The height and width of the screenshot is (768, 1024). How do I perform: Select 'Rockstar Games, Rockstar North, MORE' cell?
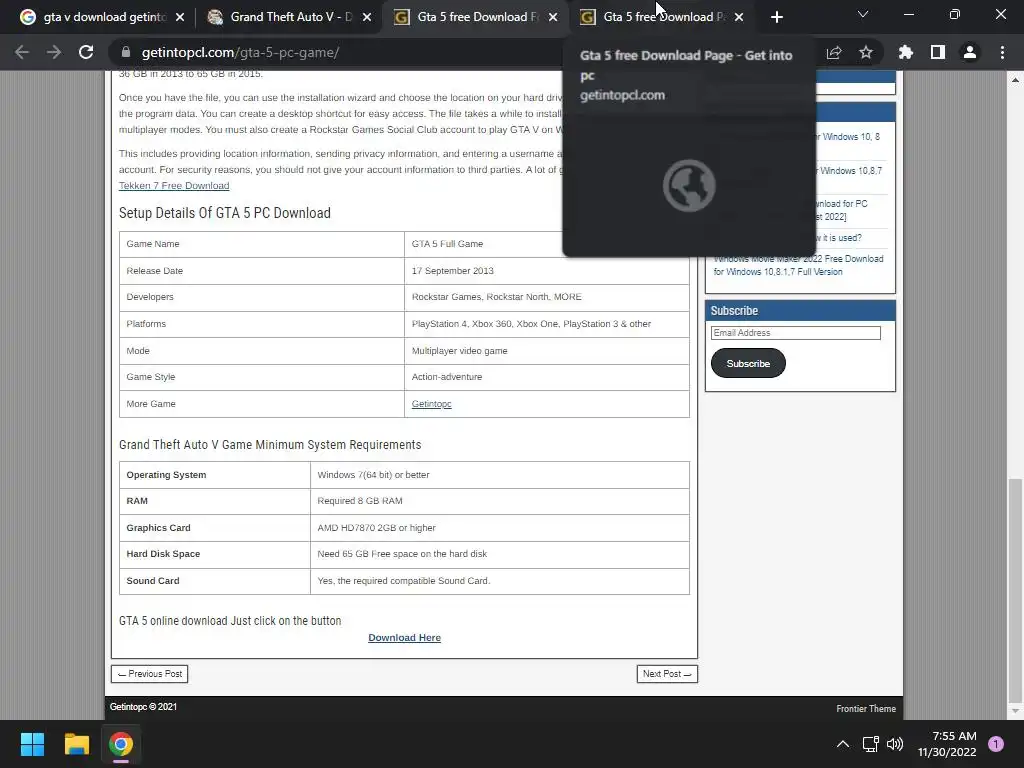tap(547, 297)
